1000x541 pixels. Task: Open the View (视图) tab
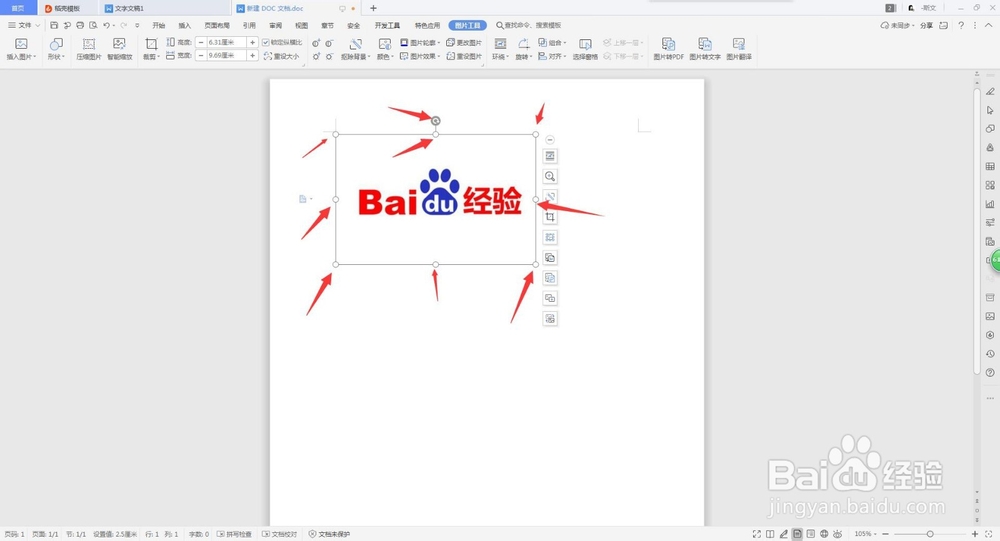302,26
